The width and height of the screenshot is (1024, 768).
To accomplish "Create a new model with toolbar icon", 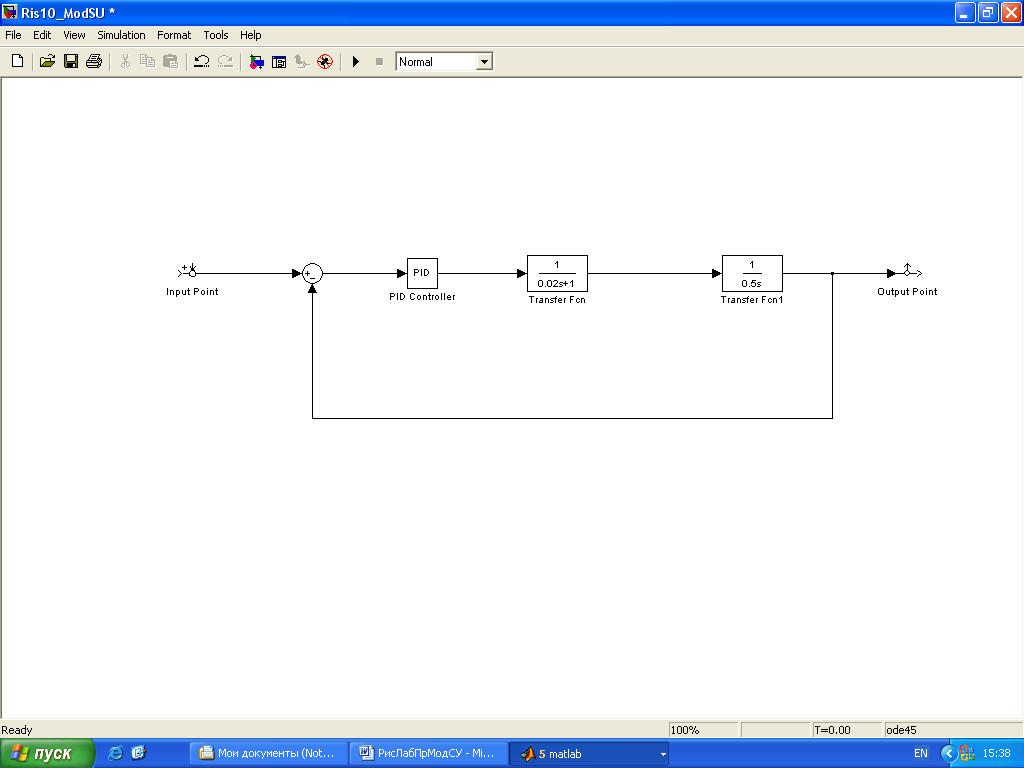I will 18,61.
